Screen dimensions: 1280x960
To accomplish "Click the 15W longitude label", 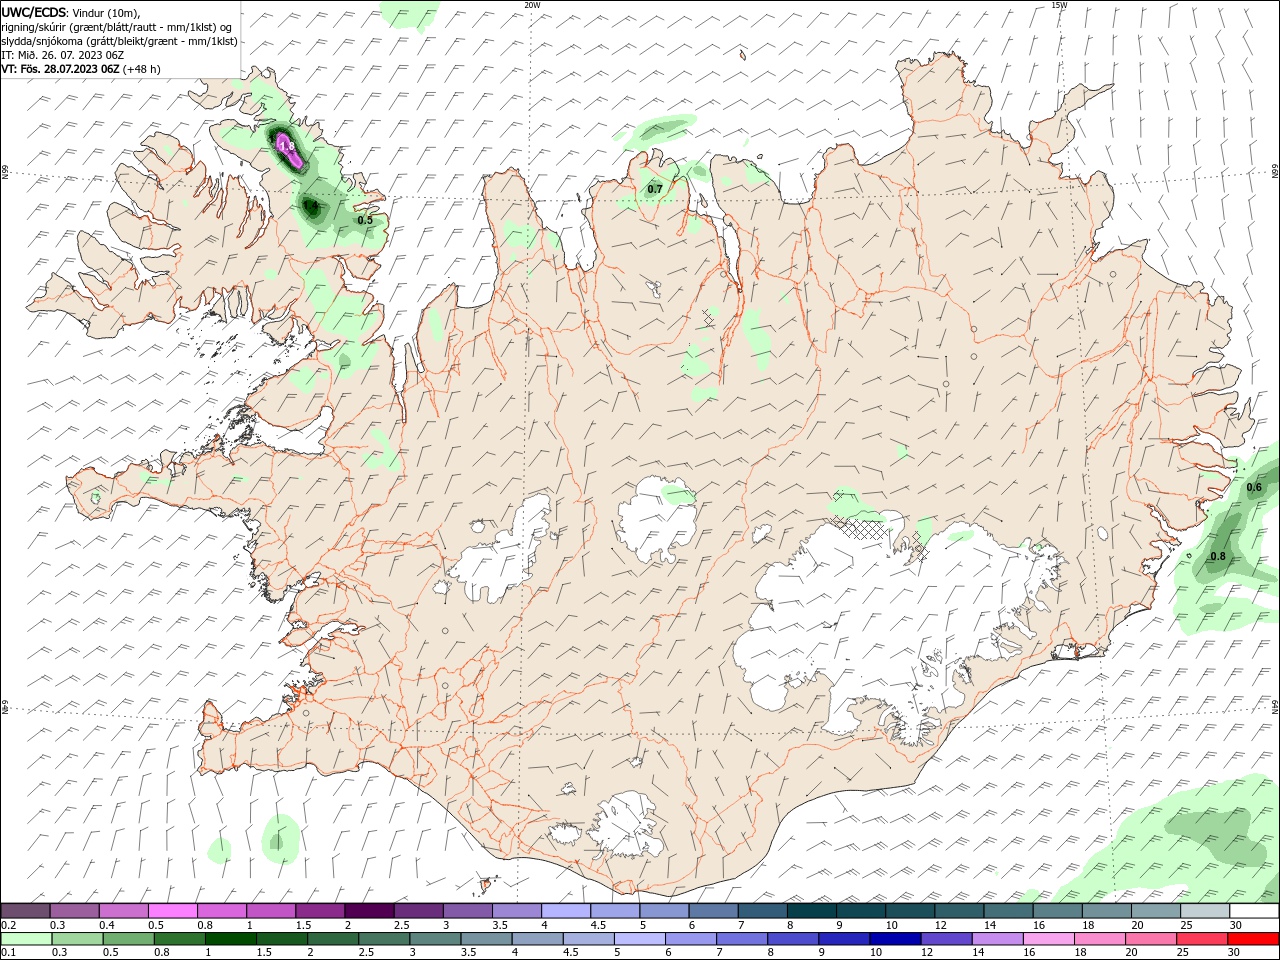I will point(1059,5).
